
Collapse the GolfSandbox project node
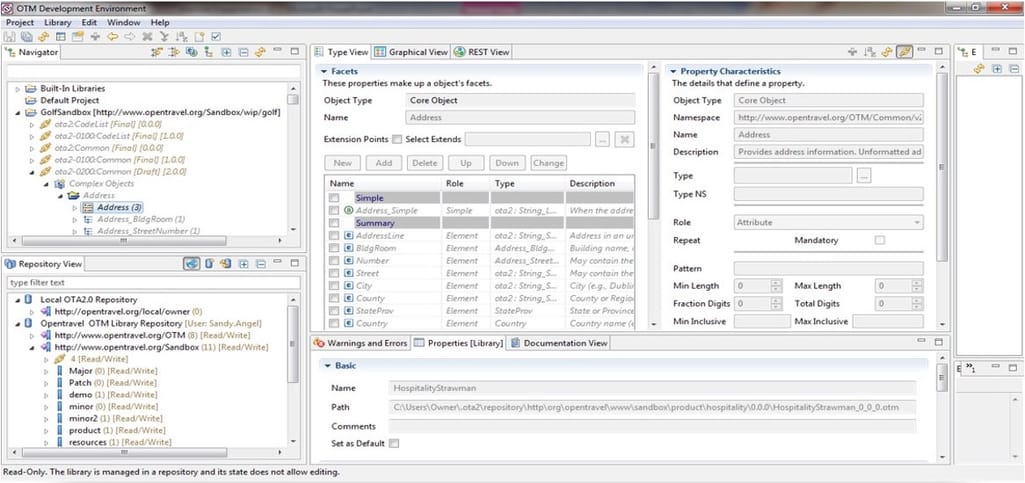[x=16, y=113]
